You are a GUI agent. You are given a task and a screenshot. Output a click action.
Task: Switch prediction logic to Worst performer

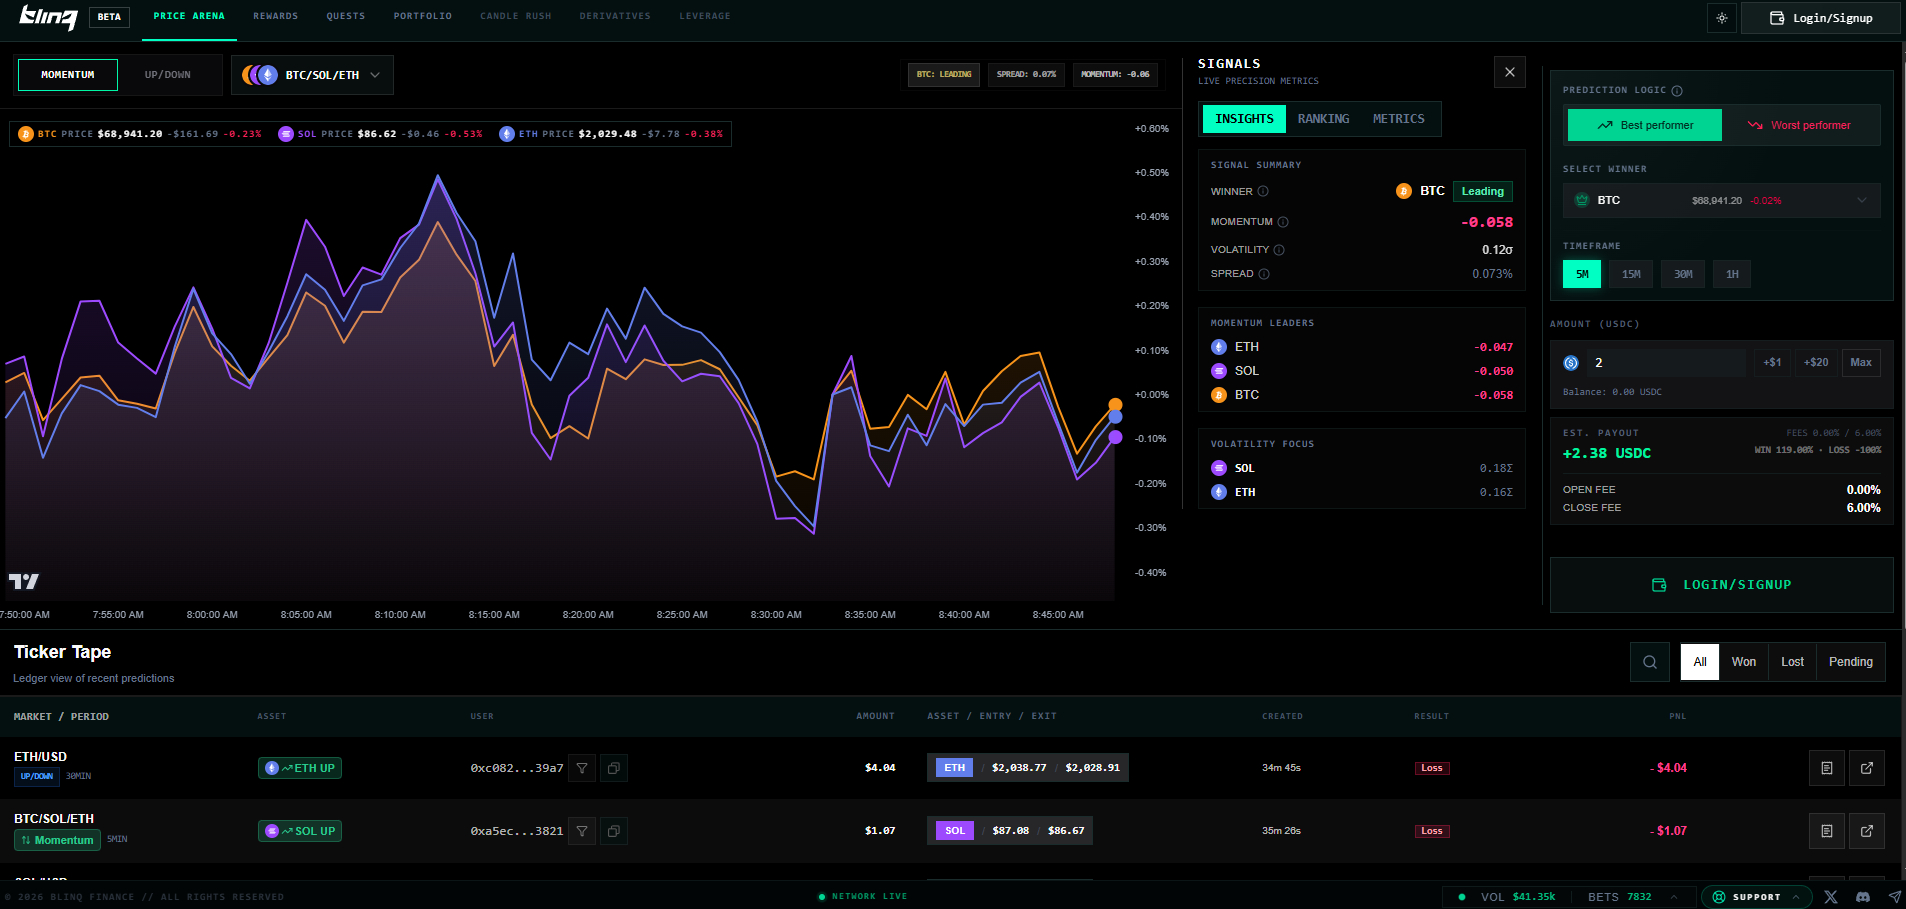[x=1800, y=125]
